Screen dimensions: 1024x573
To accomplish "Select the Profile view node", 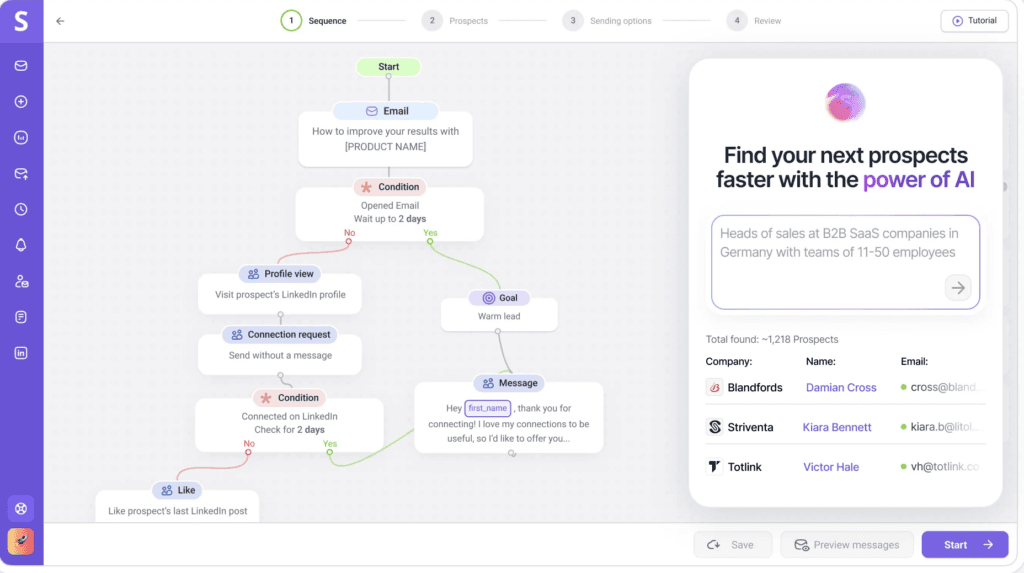I will coord(280,274).
